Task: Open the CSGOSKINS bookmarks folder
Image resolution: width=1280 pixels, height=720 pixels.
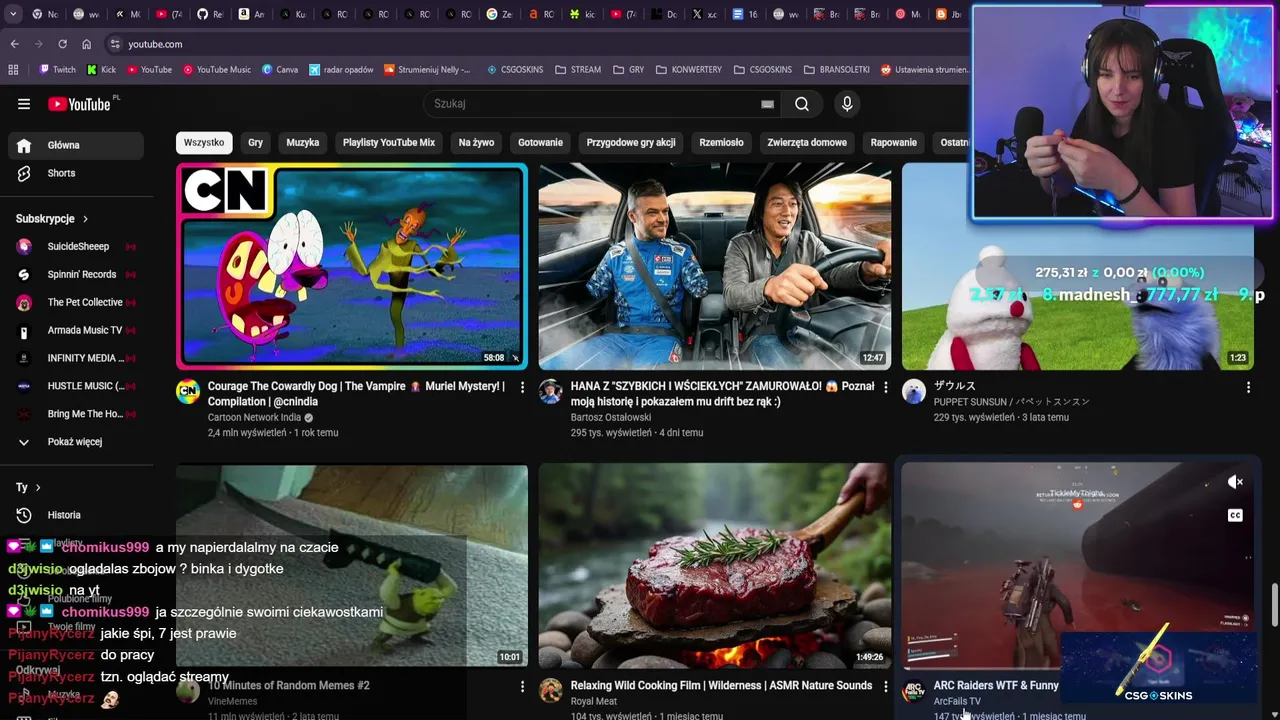Action: (762, 70)
